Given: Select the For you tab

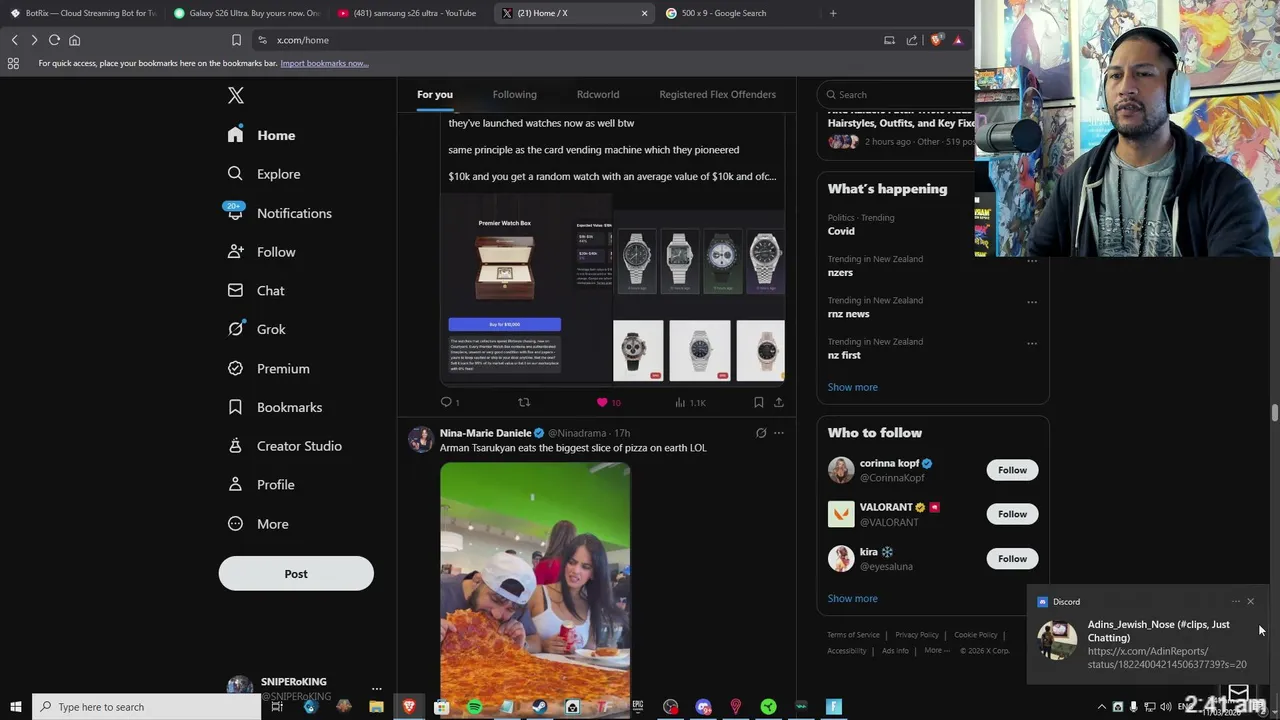Looking at the screenshot, I should (x=435, y=94).
